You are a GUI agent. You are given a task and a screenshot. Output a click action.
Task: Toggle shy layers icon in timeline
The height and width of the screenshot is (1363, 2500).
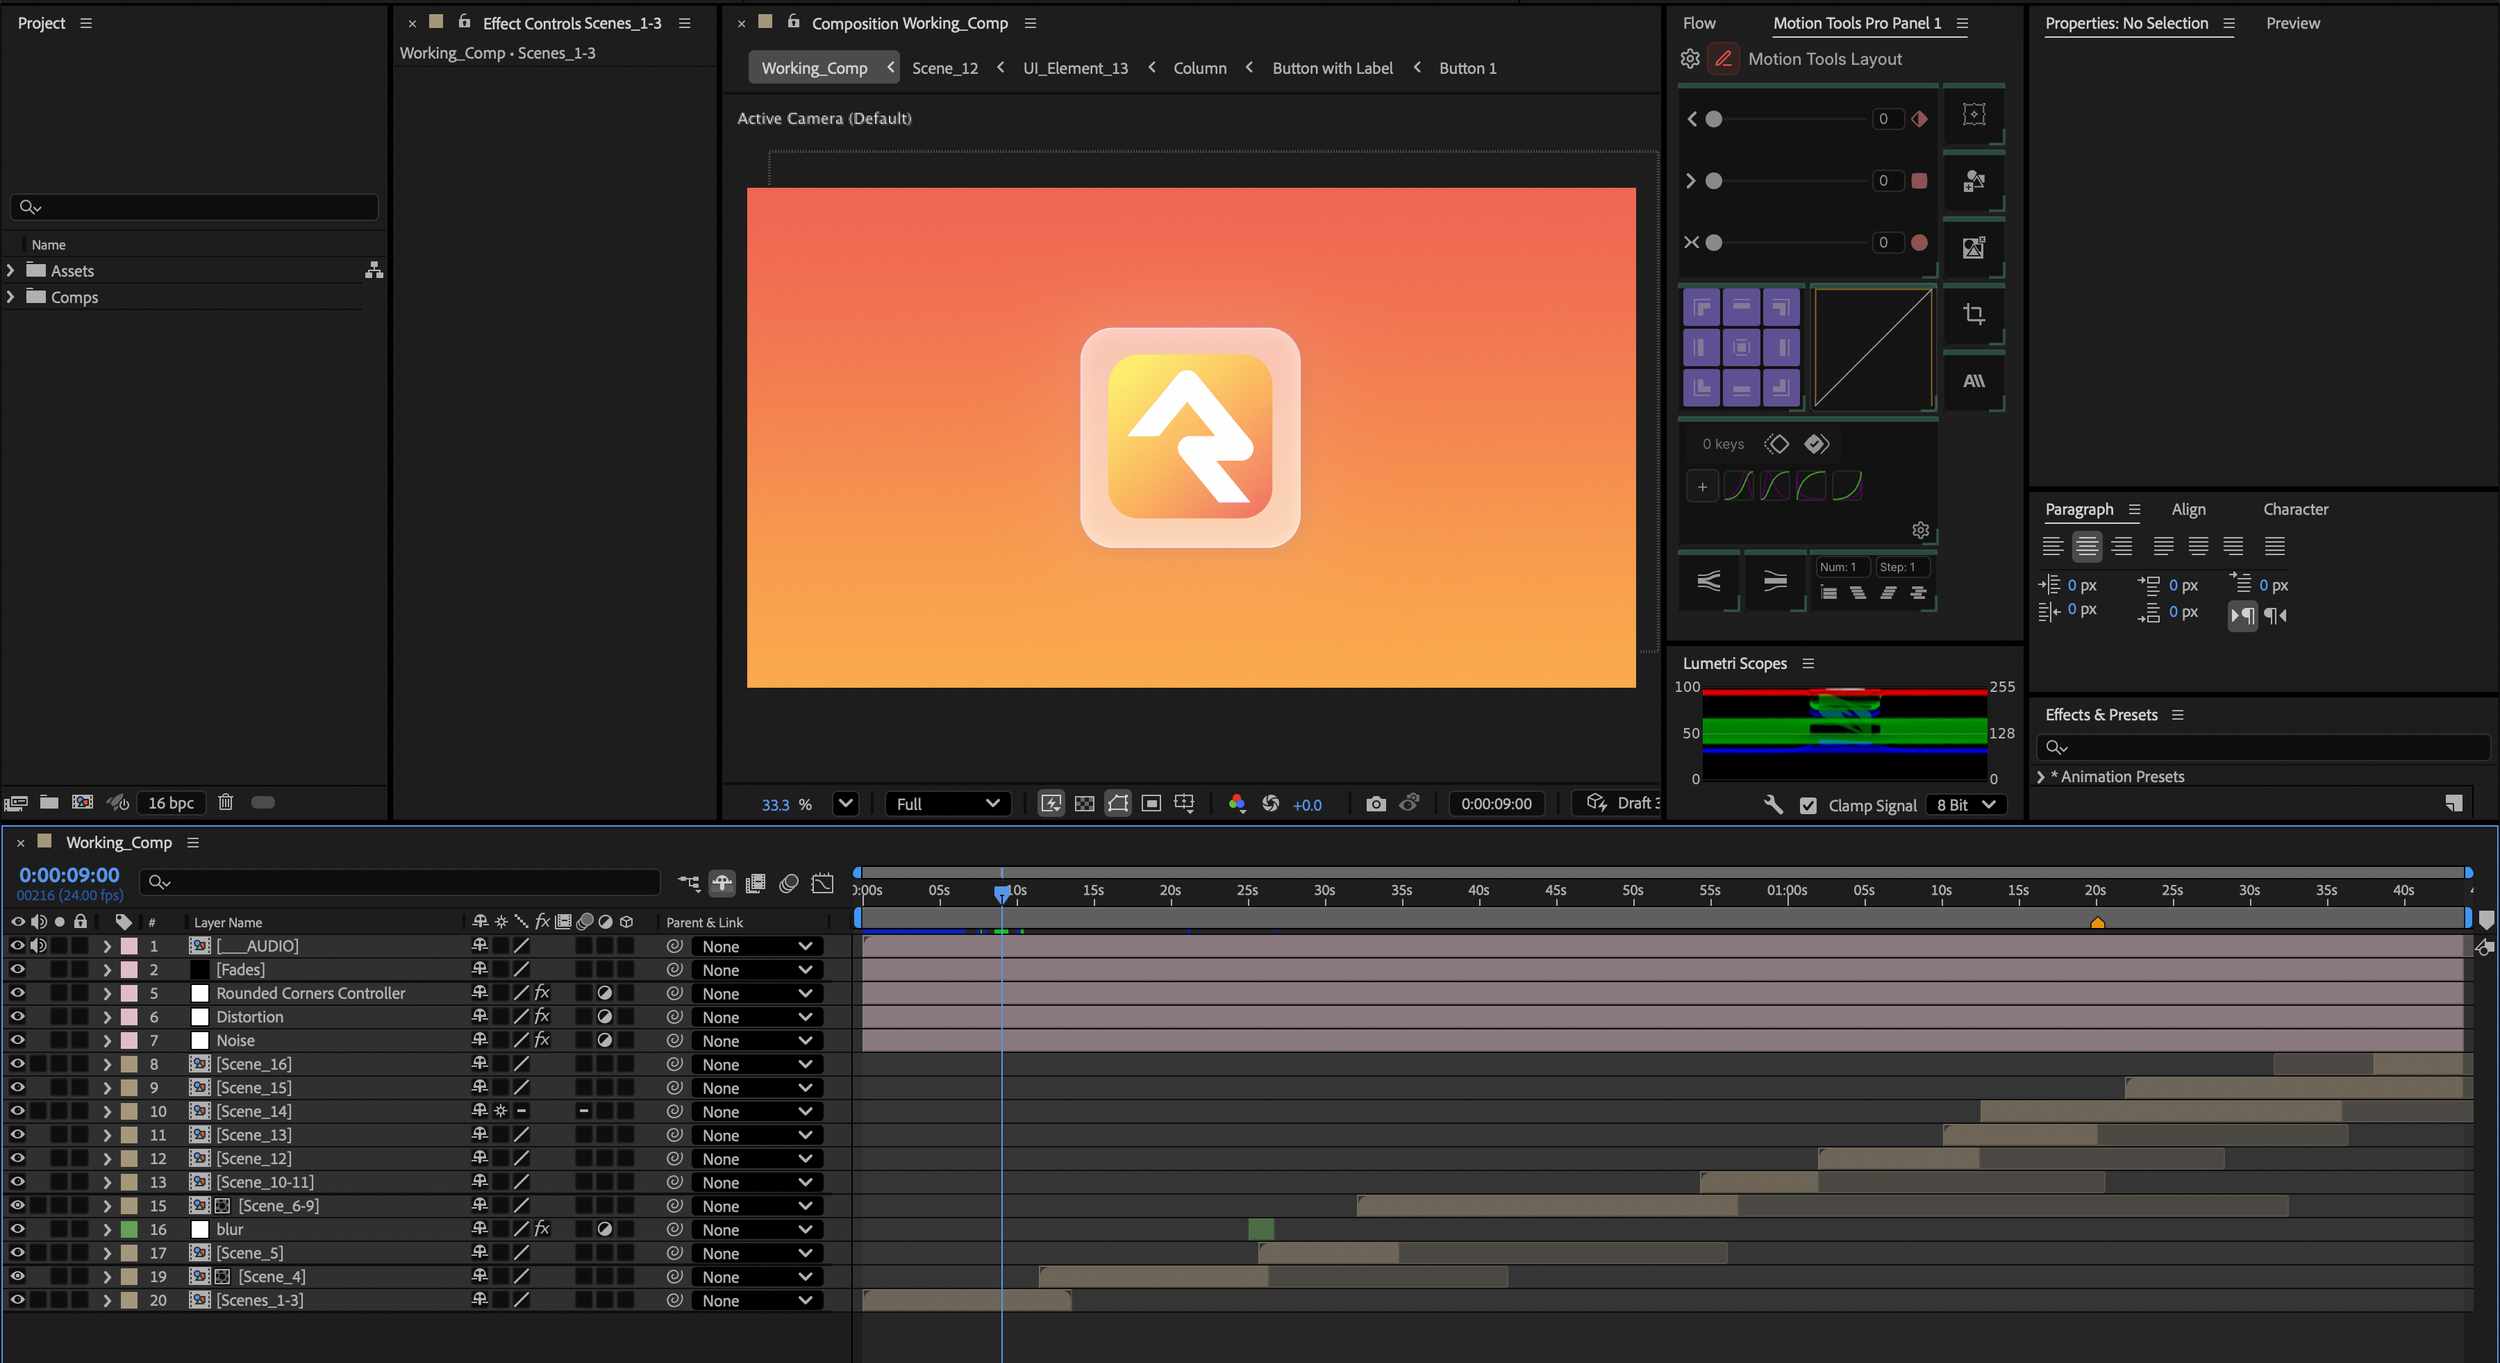pos(722,883)
